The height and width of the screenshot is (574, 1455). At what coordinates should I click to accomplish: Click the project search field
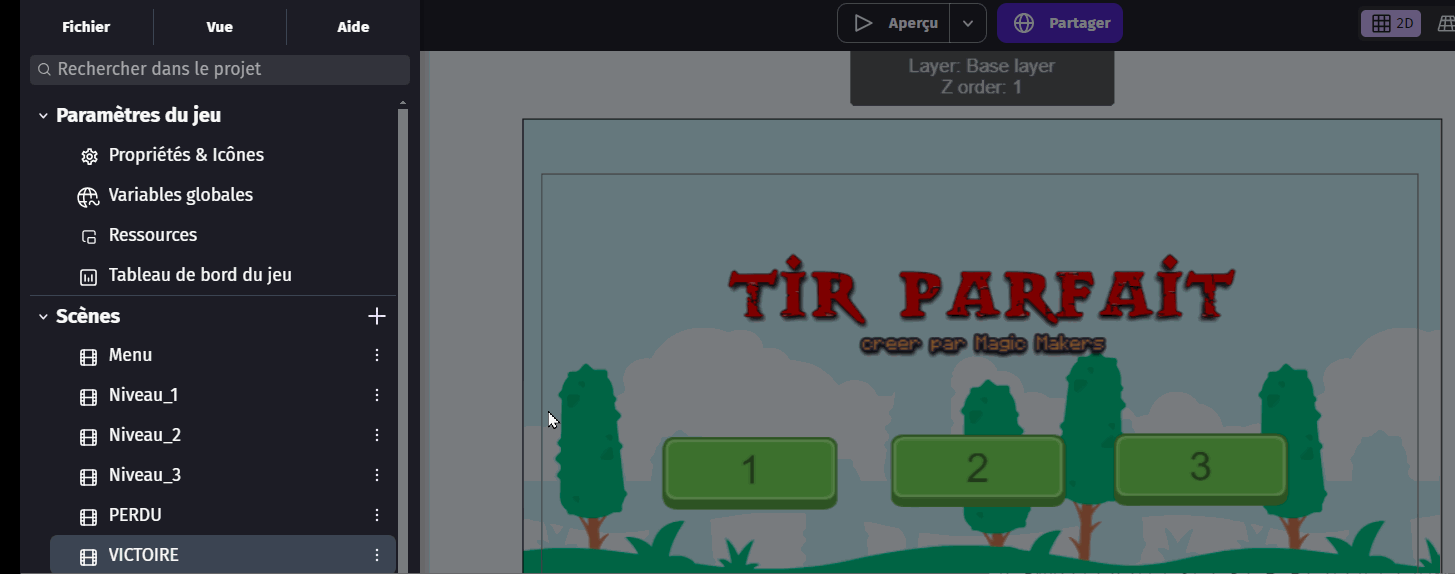pos(220,70)
